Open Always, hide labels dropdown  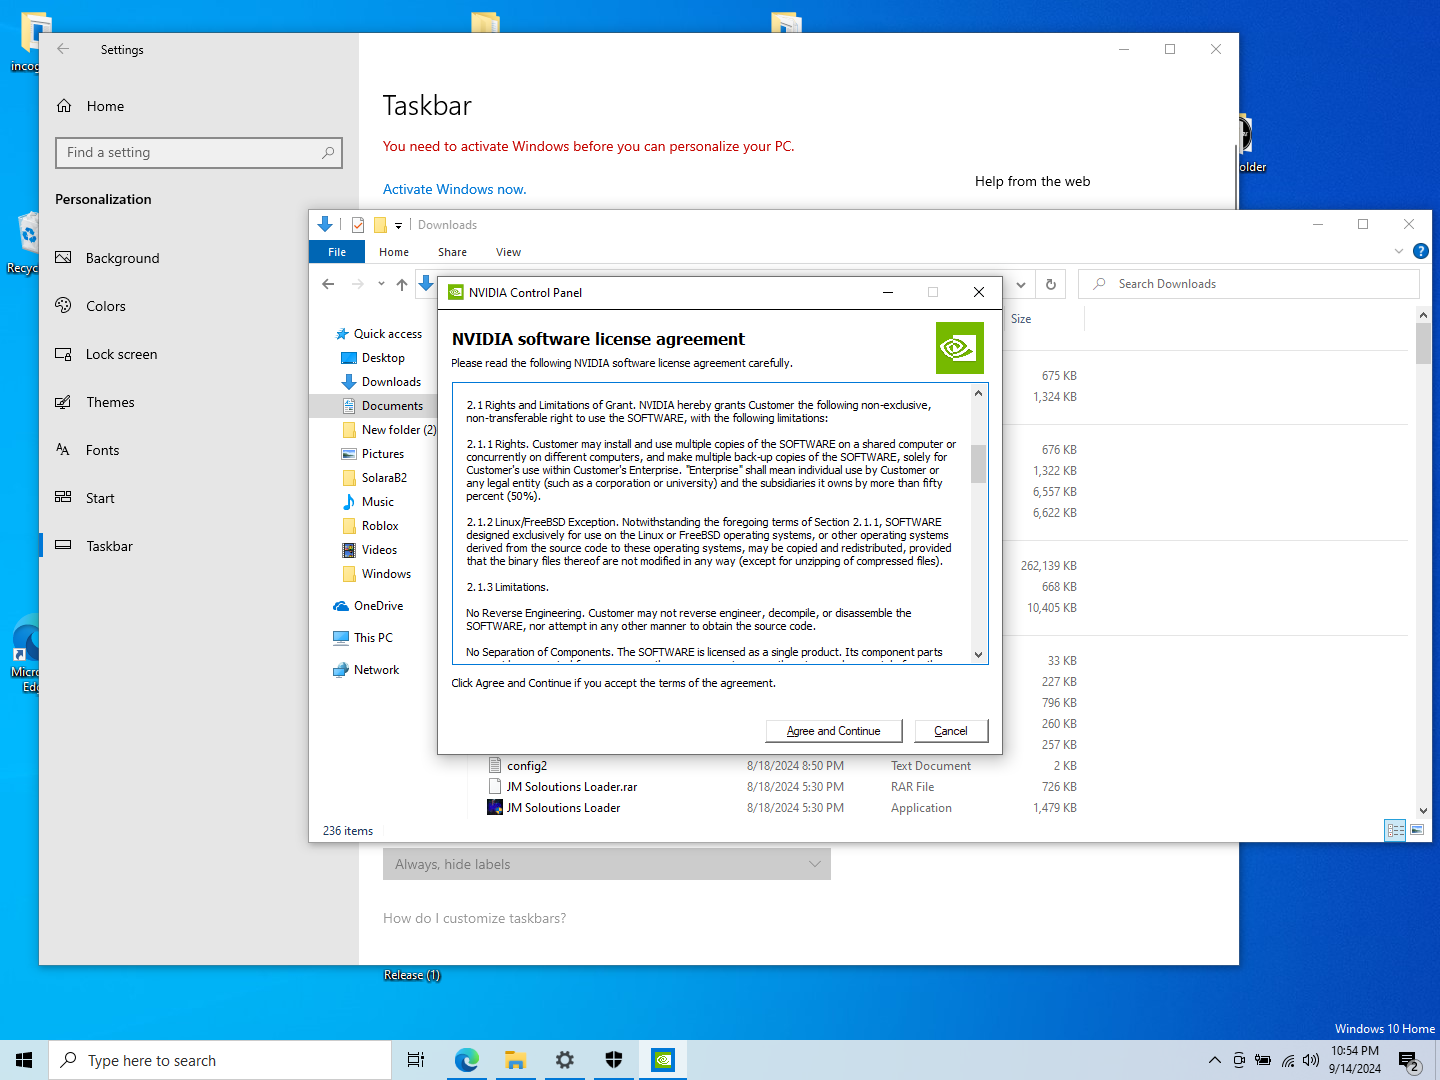point(607,864)
